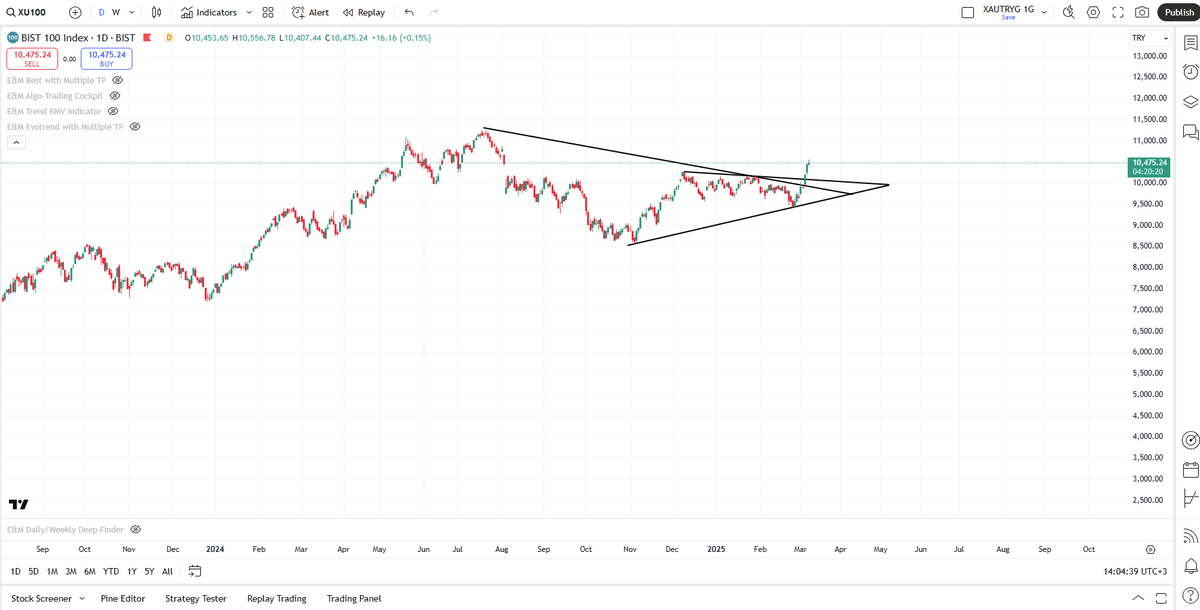Viewport: 1200px width, 610px height.
Task: Show E&M Evotrend with Multiple TP indicator
Action: point(135,127)
